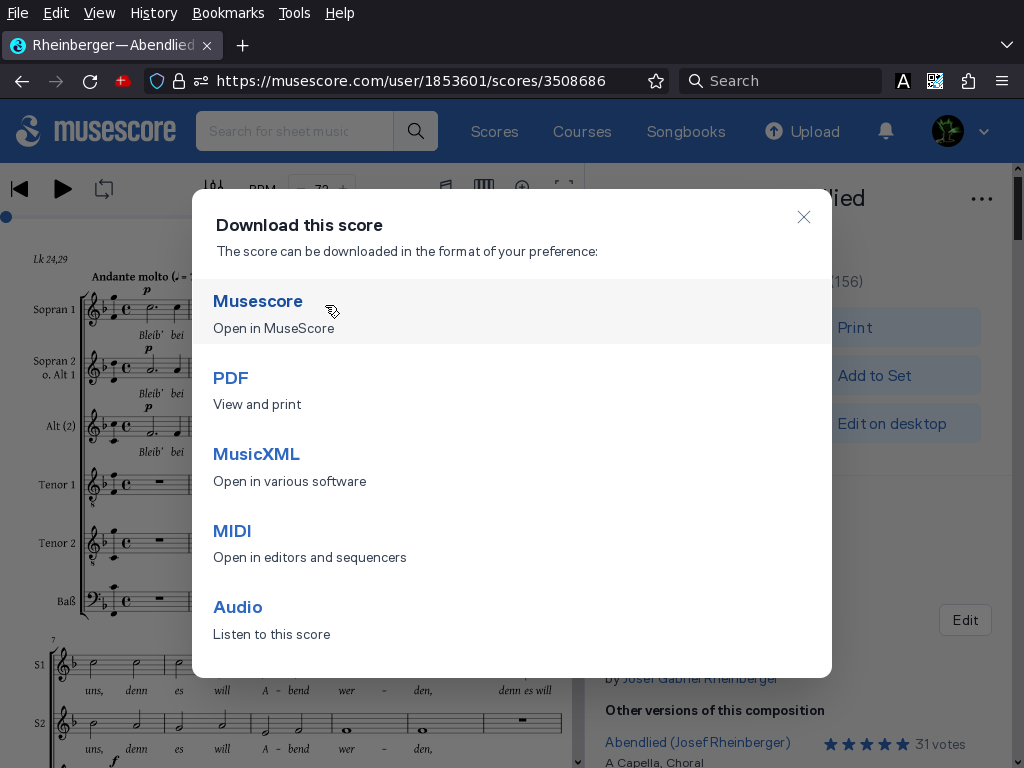Image resolution: width=1024 pixels, height=768 pixels.
Task: Rewind playback to the start
Action: pos(20,189)
